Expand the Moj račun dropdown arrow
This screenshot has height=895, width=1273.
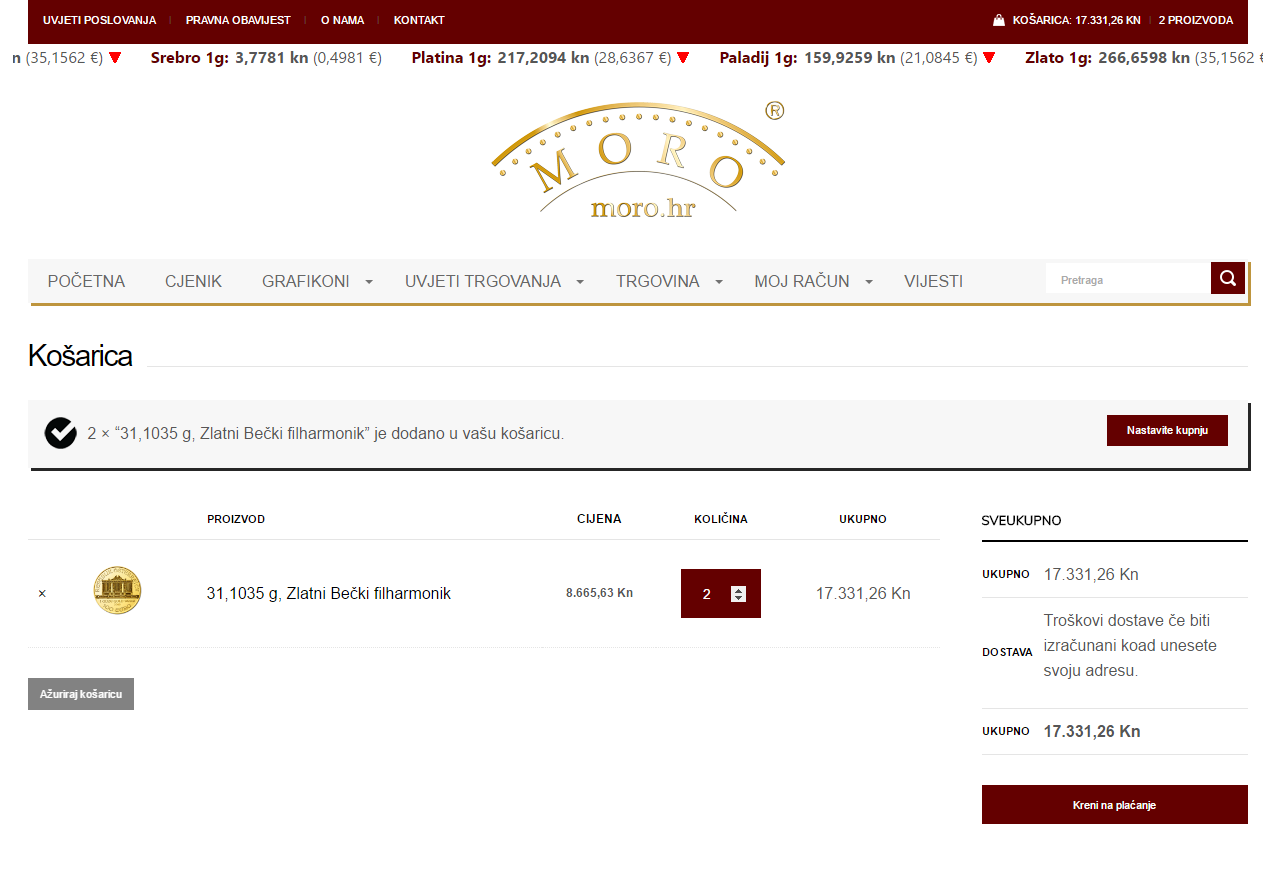869,282
